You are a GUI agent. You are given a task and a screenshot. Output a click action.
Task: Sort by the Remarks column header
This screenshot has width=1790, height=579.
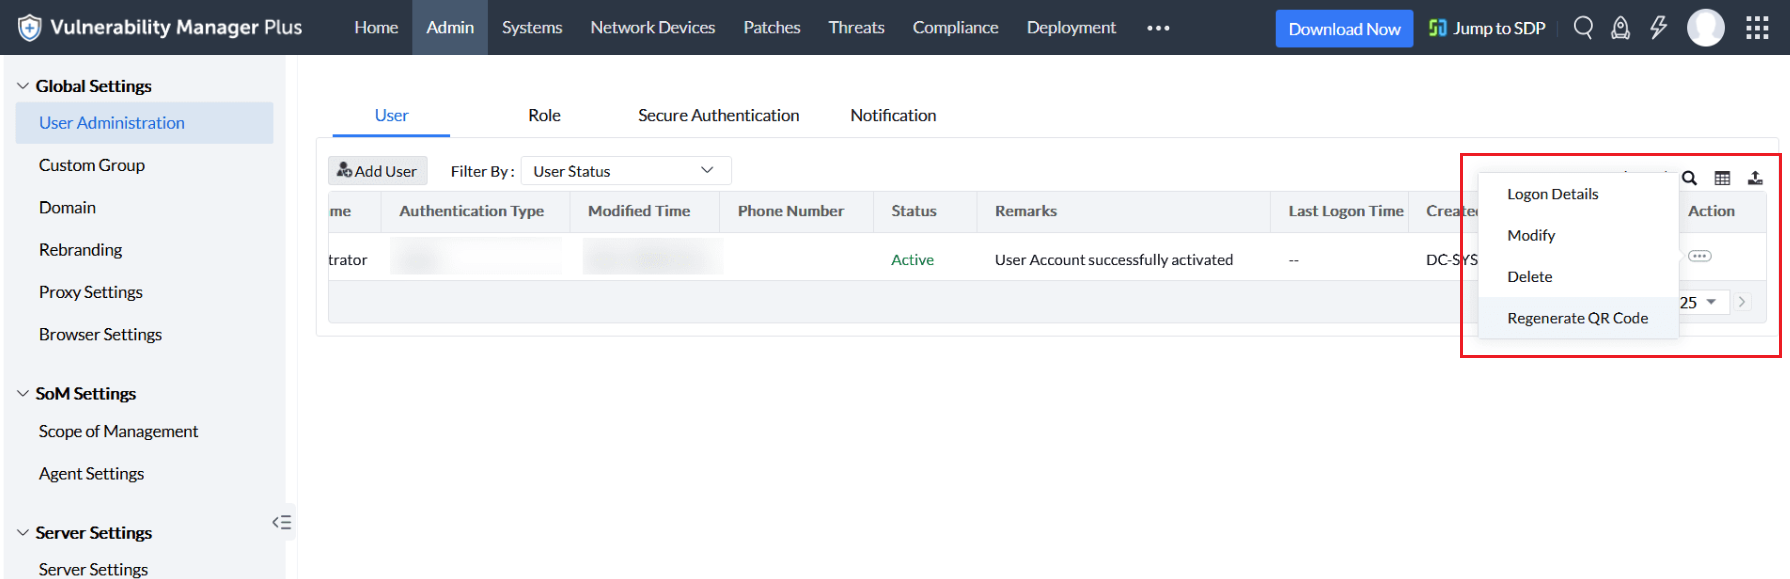[1026, 211]
